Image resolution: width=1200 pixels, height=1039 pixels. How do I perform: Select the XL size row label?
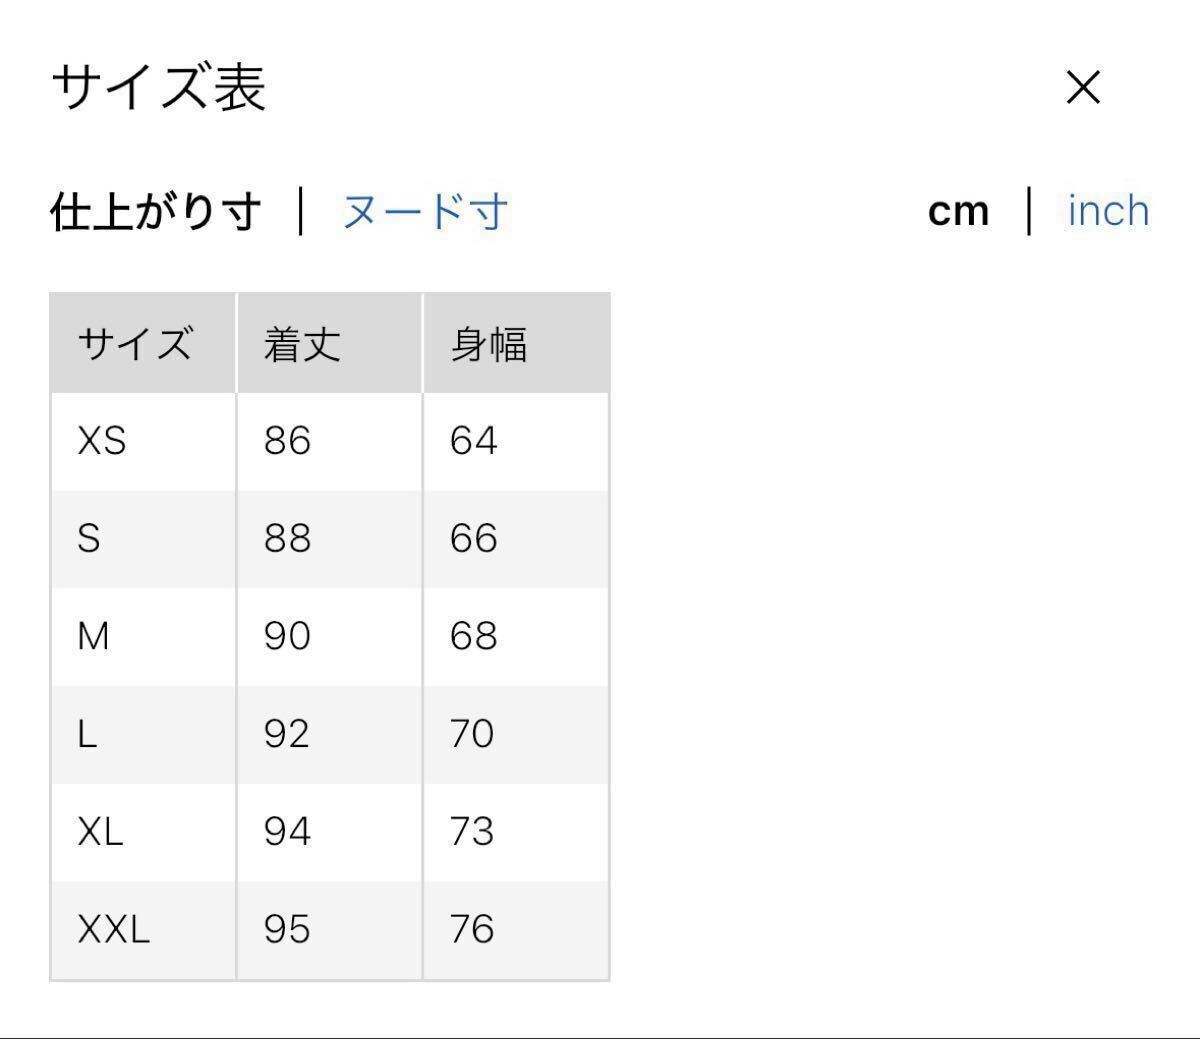point(100,832)
